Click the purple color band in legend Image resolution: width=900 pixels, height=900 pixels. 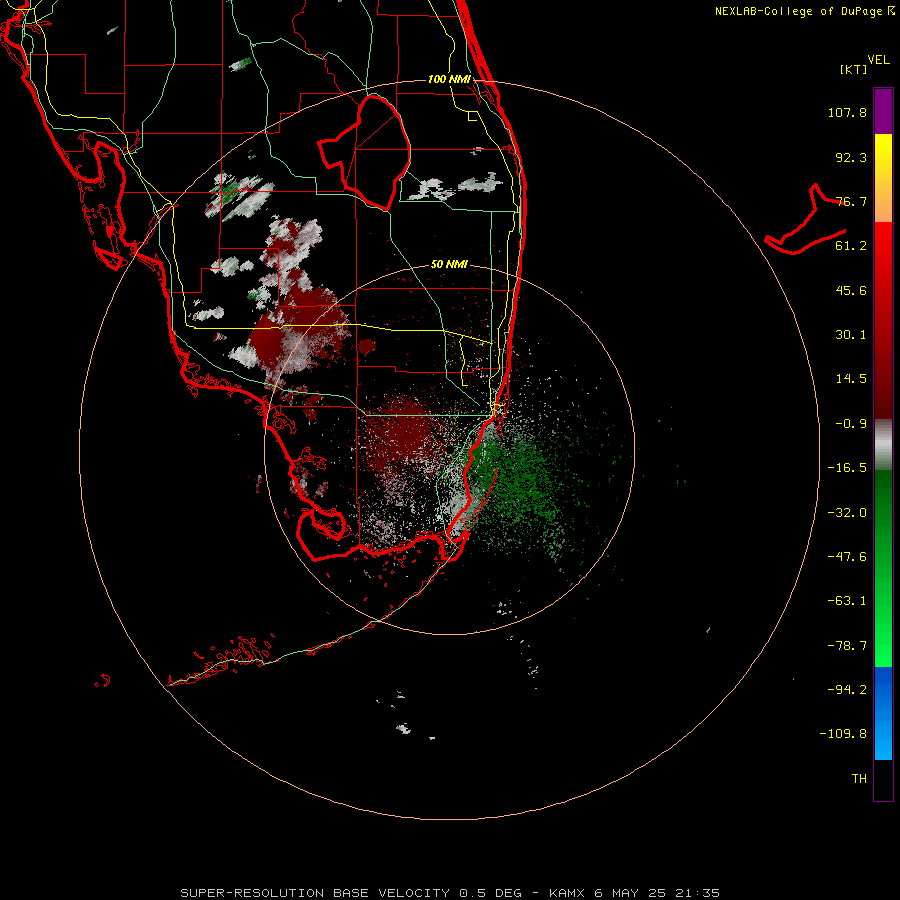coord(883,111)
